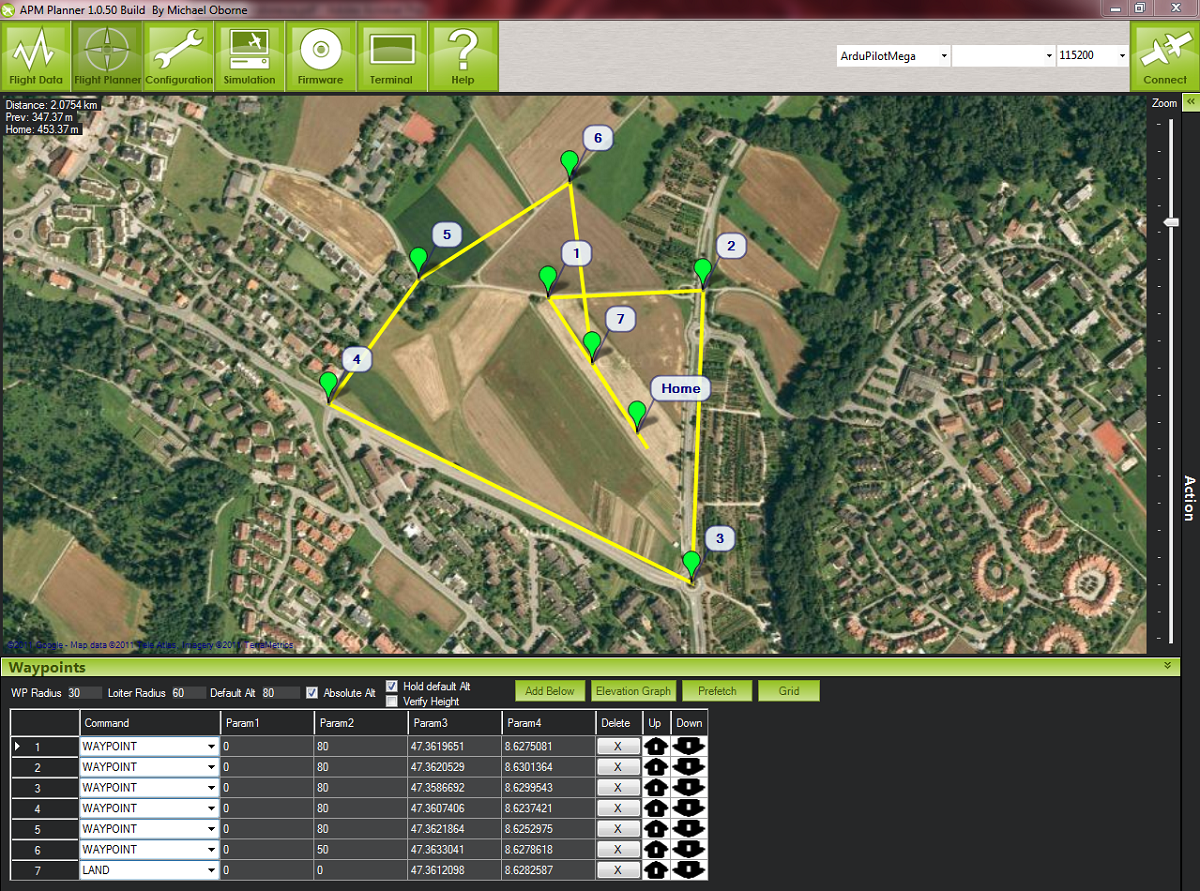Click the Prefetch button

tap(717, 691)
